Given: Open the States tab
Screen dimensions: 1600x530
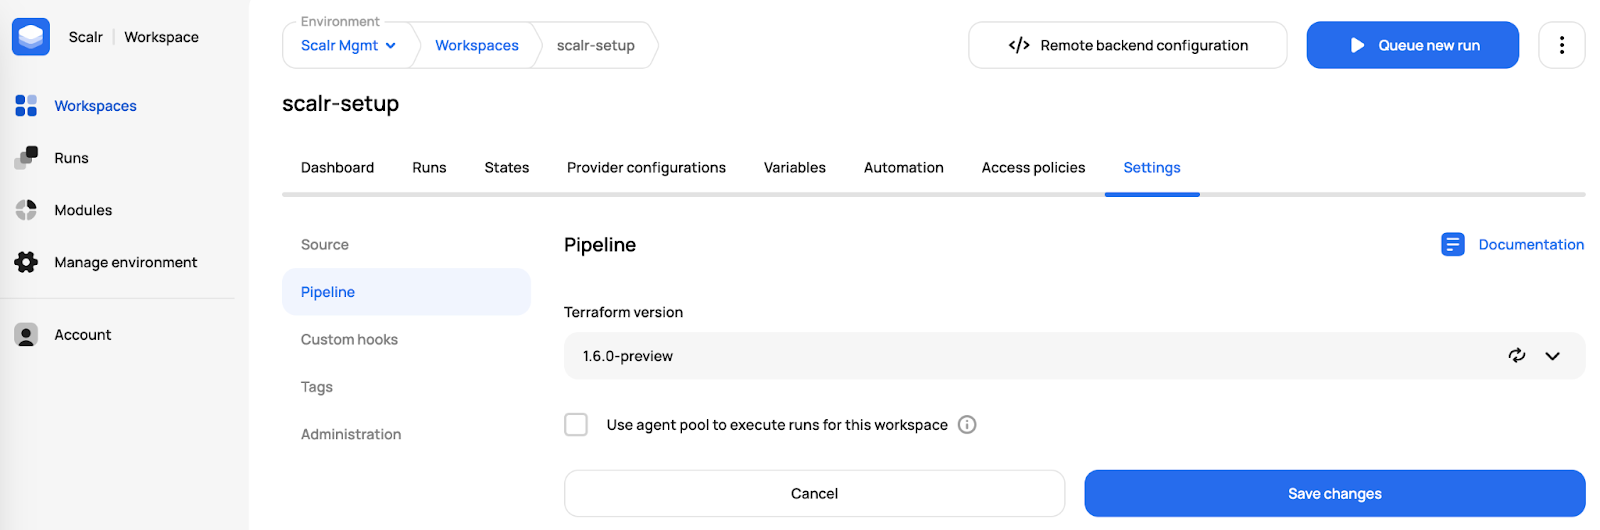Looking at the screenshot, I should pyautogui.click(x=507, y=168).
